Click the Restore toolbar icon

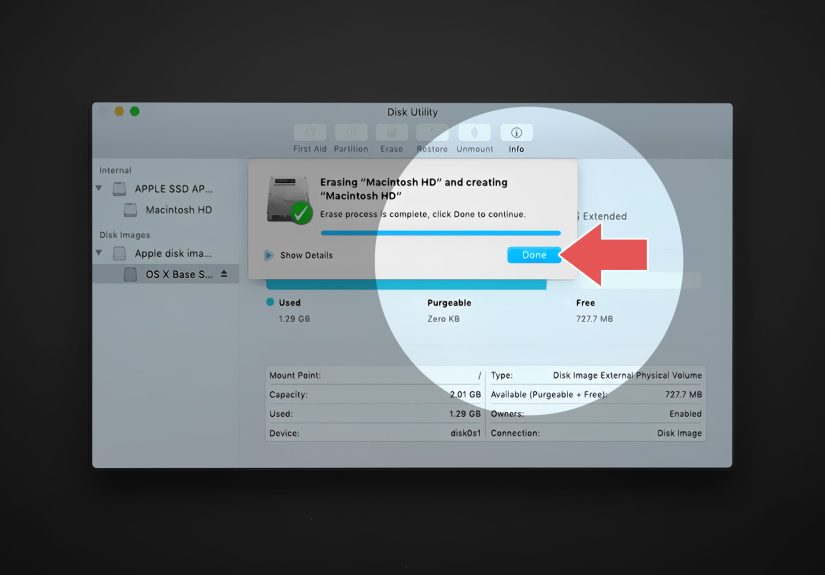point(432,133)
